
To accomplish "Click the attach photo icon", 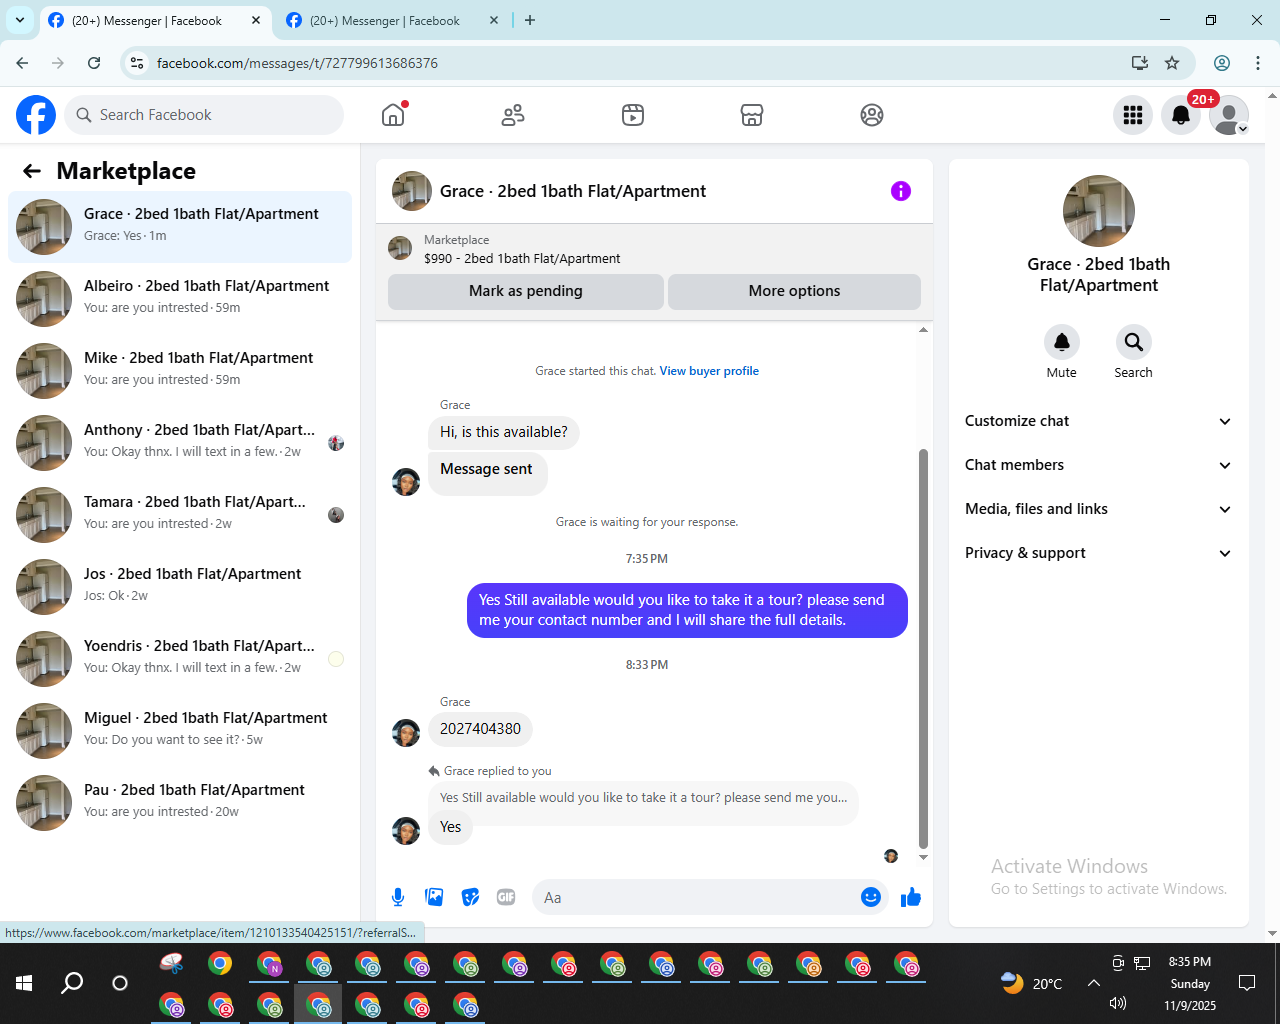I will coord(434,897).
